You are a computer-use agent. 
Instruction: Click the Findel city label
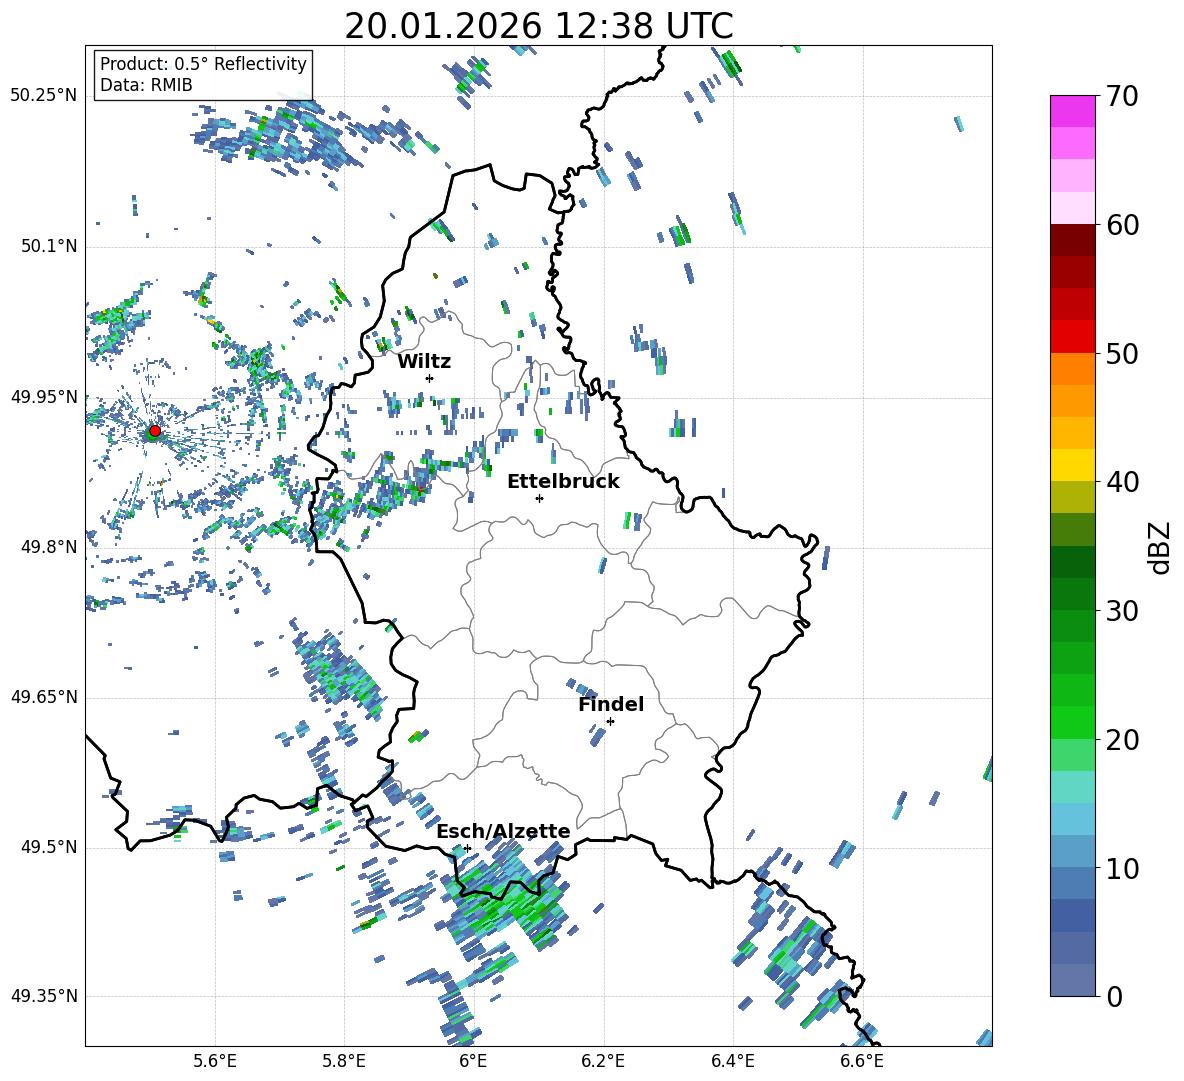(x=611, y=704)
